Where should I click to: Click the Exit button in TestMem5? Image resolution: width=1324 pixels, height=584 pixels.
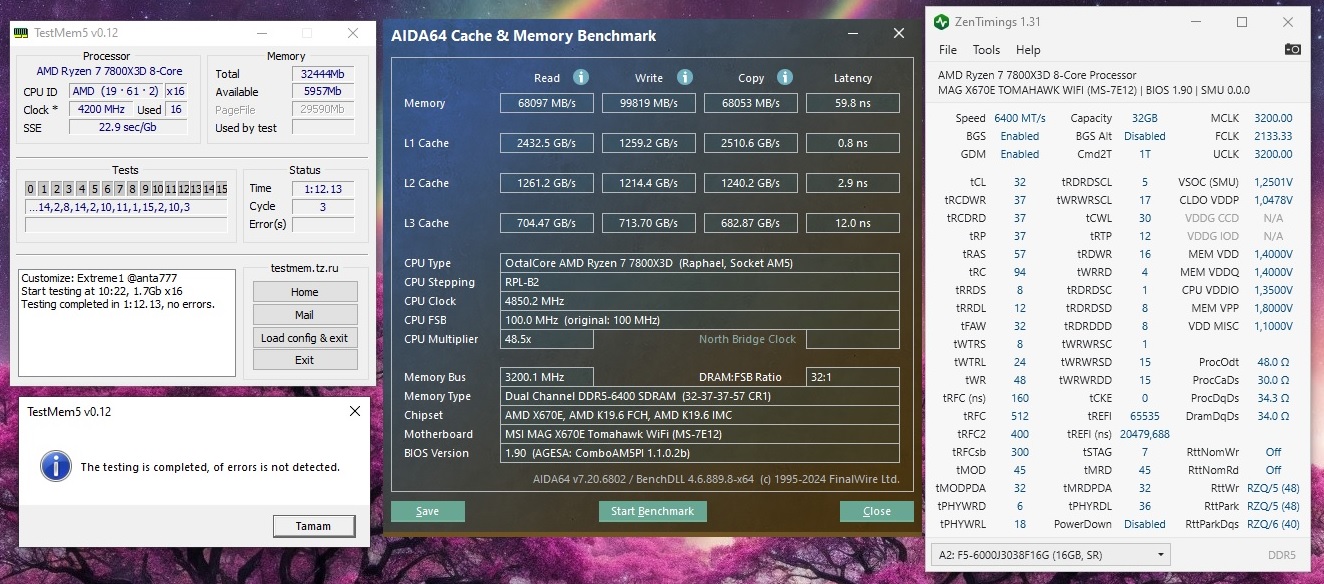click(x=305, y=360)
